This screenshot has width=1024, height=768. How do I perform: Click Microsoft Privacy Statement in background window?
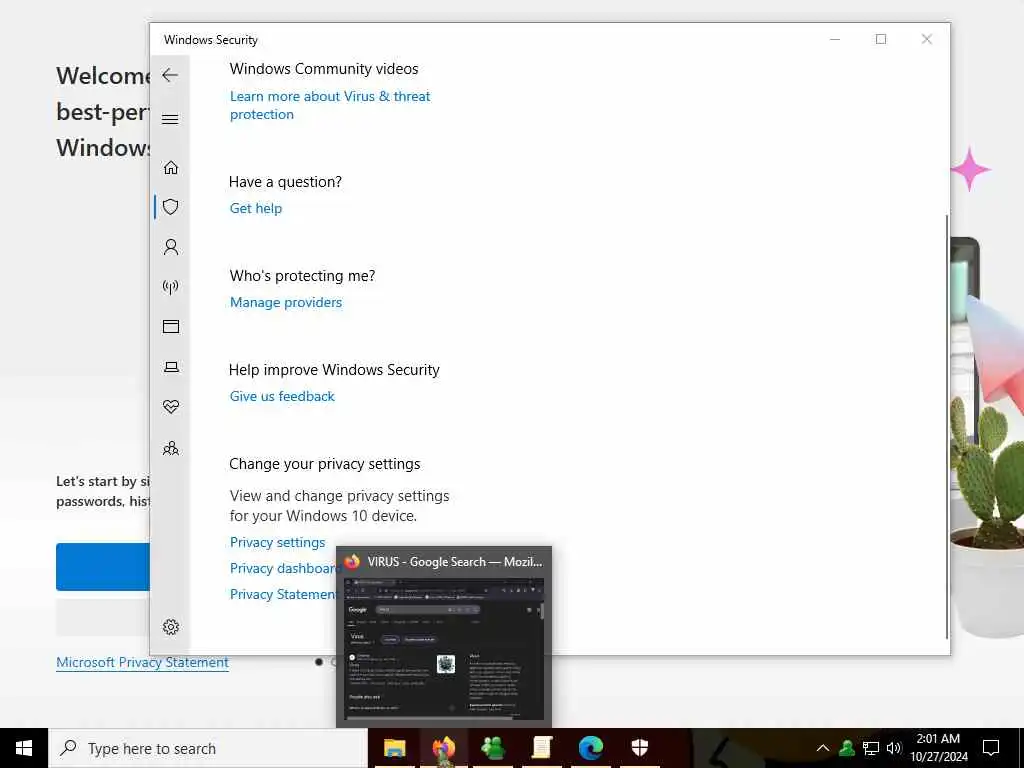point(142,662)
